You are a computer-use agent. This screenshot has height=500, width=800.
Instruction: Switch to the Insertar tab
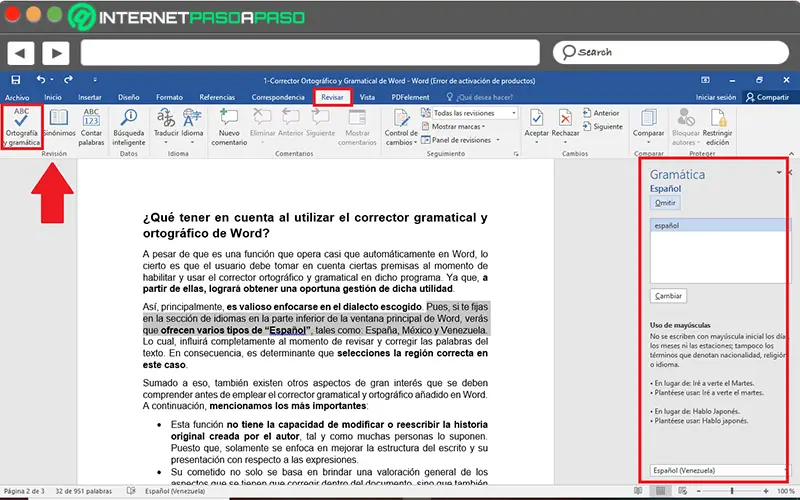coord(90,97)
